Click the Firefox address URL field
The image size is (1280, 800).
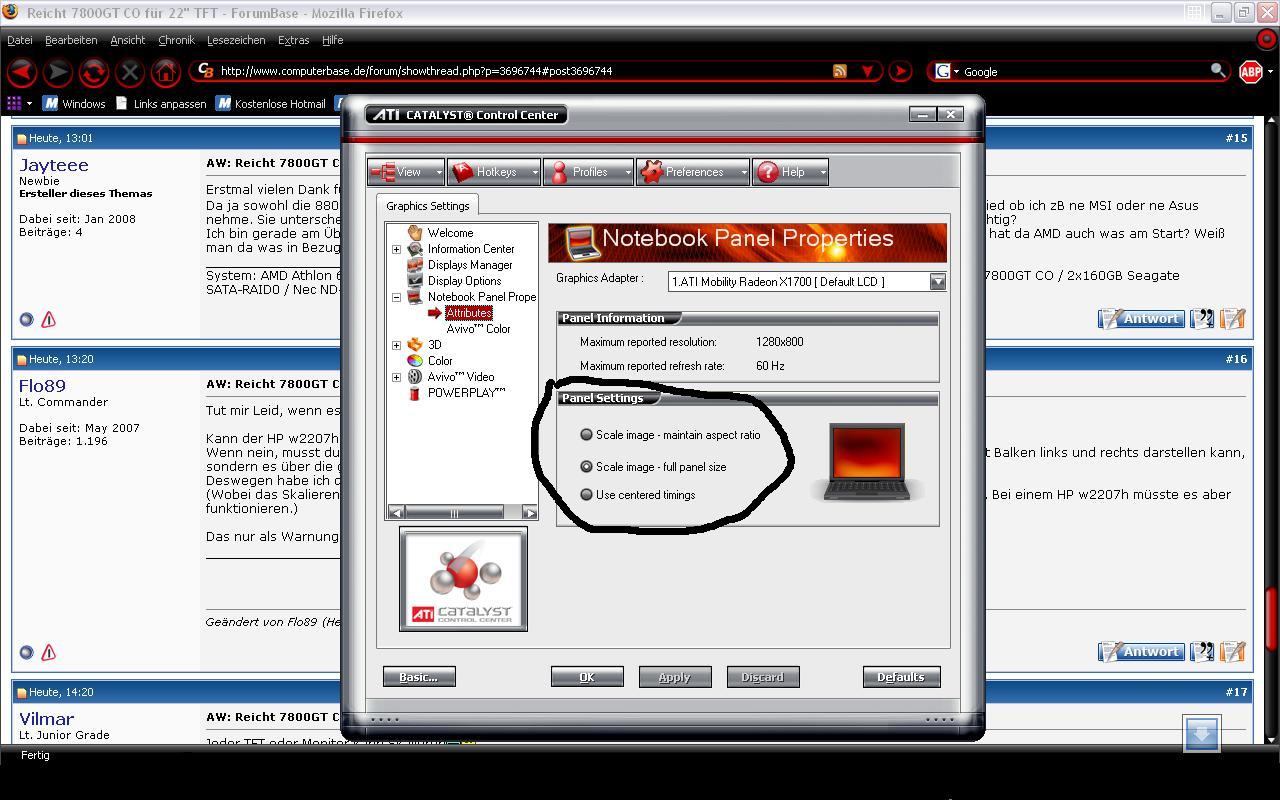[x=520, y=71]
